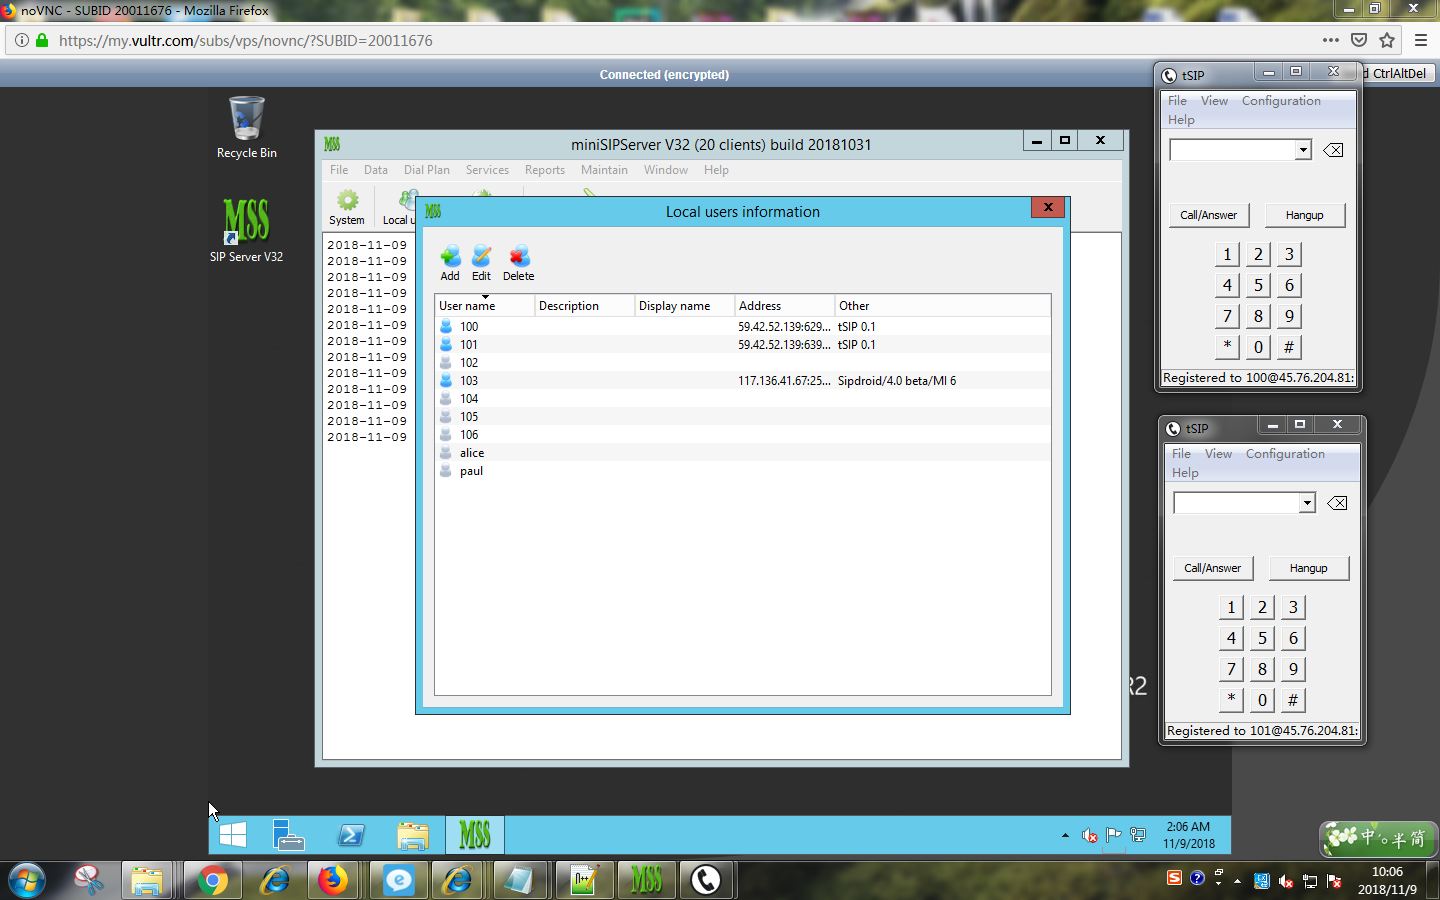Click the remote Windows Start button
The image size is (1440, 900).
[x=232, y=835]
